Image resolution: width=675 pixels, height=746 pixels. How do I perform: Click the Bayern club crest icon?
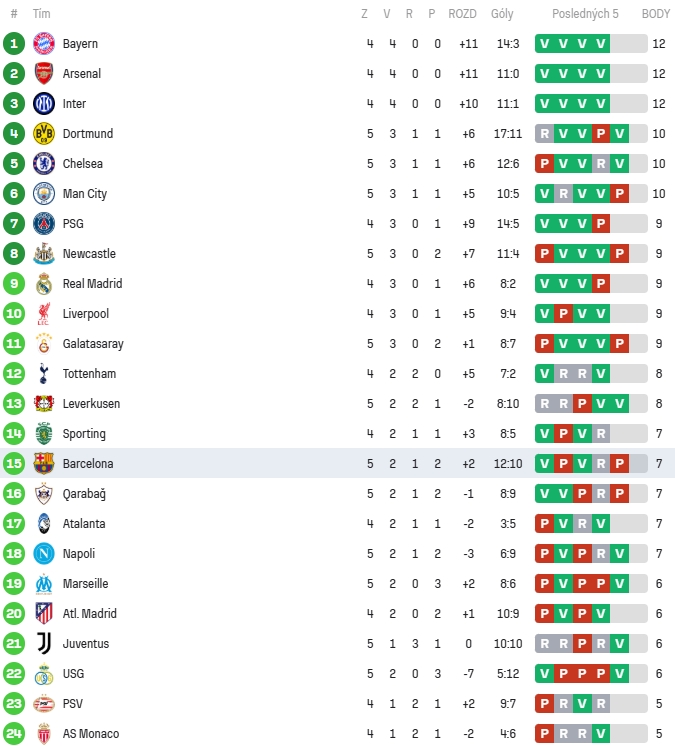43,44
